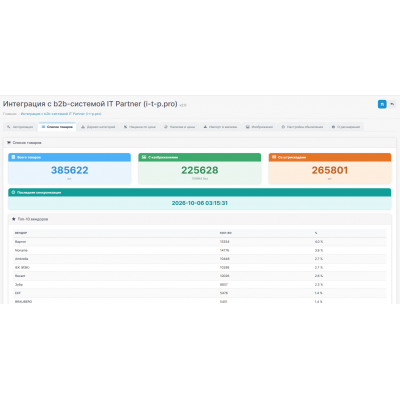400x400 pixels.
Task: Click the % column header
Action: [316, 233]
